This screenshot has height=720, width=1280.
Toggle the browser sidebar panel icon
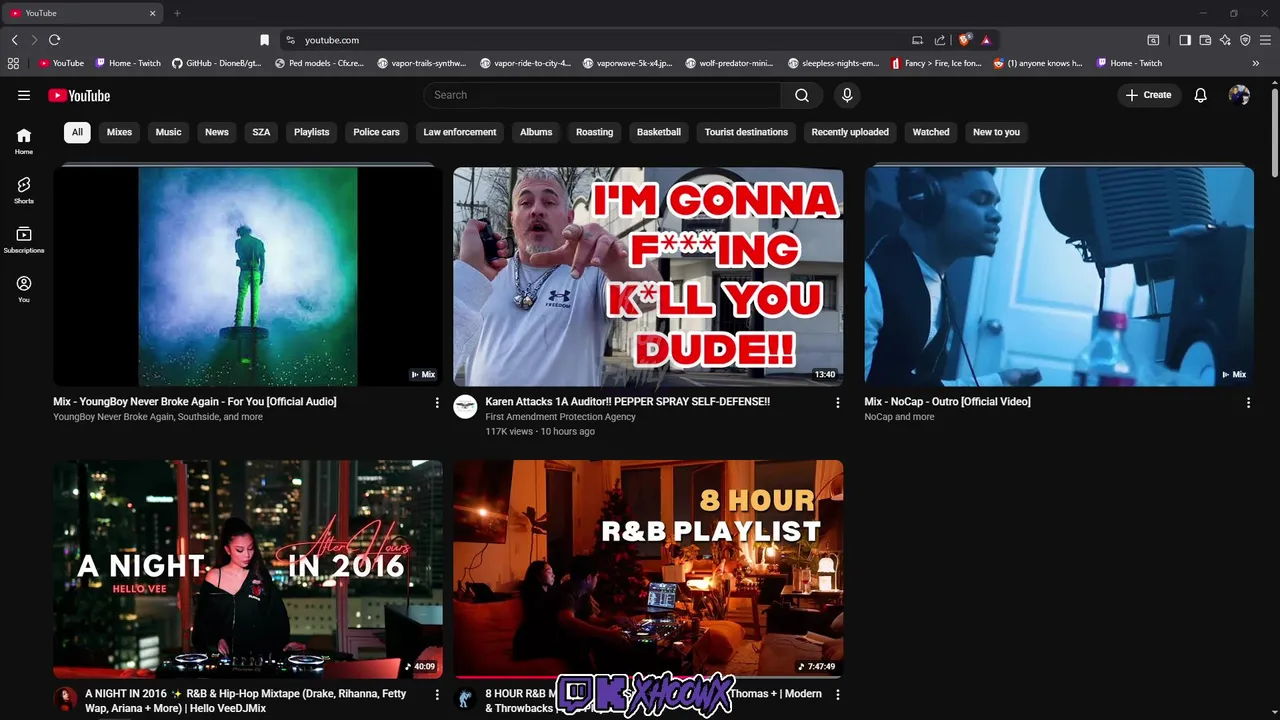(x=1185, y=40)
